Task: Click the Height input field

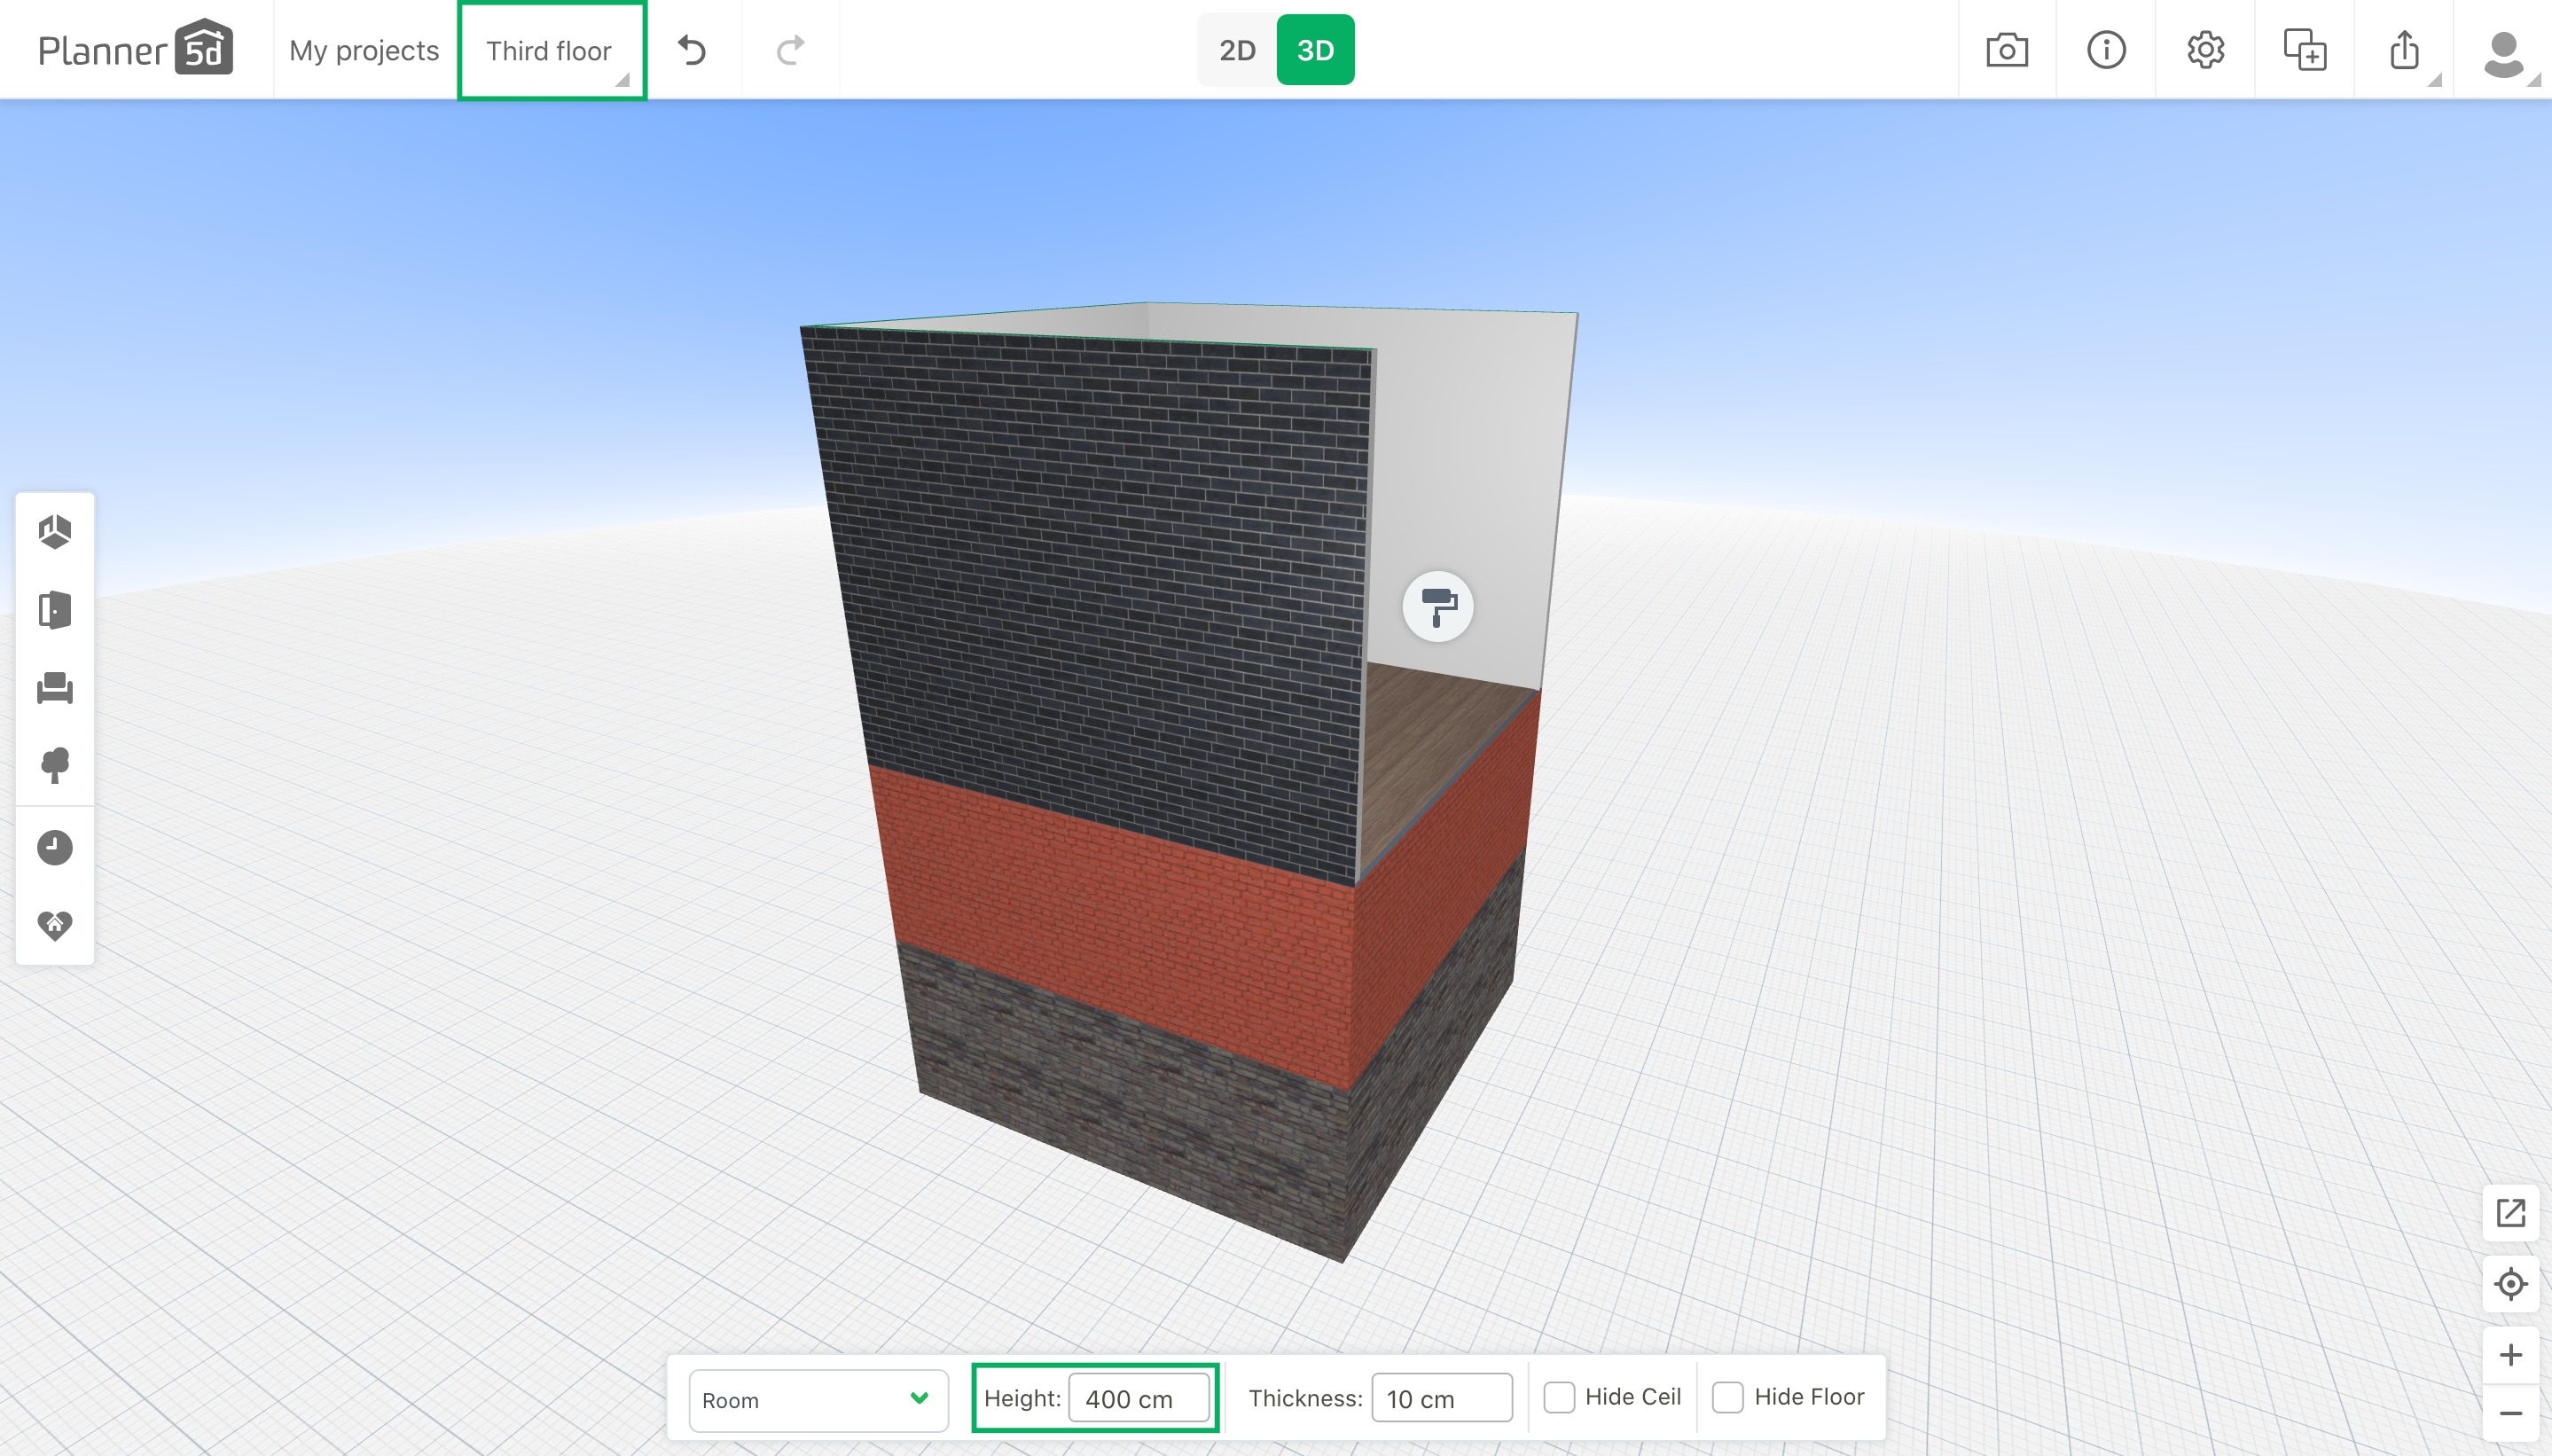Action: 1139,1398
